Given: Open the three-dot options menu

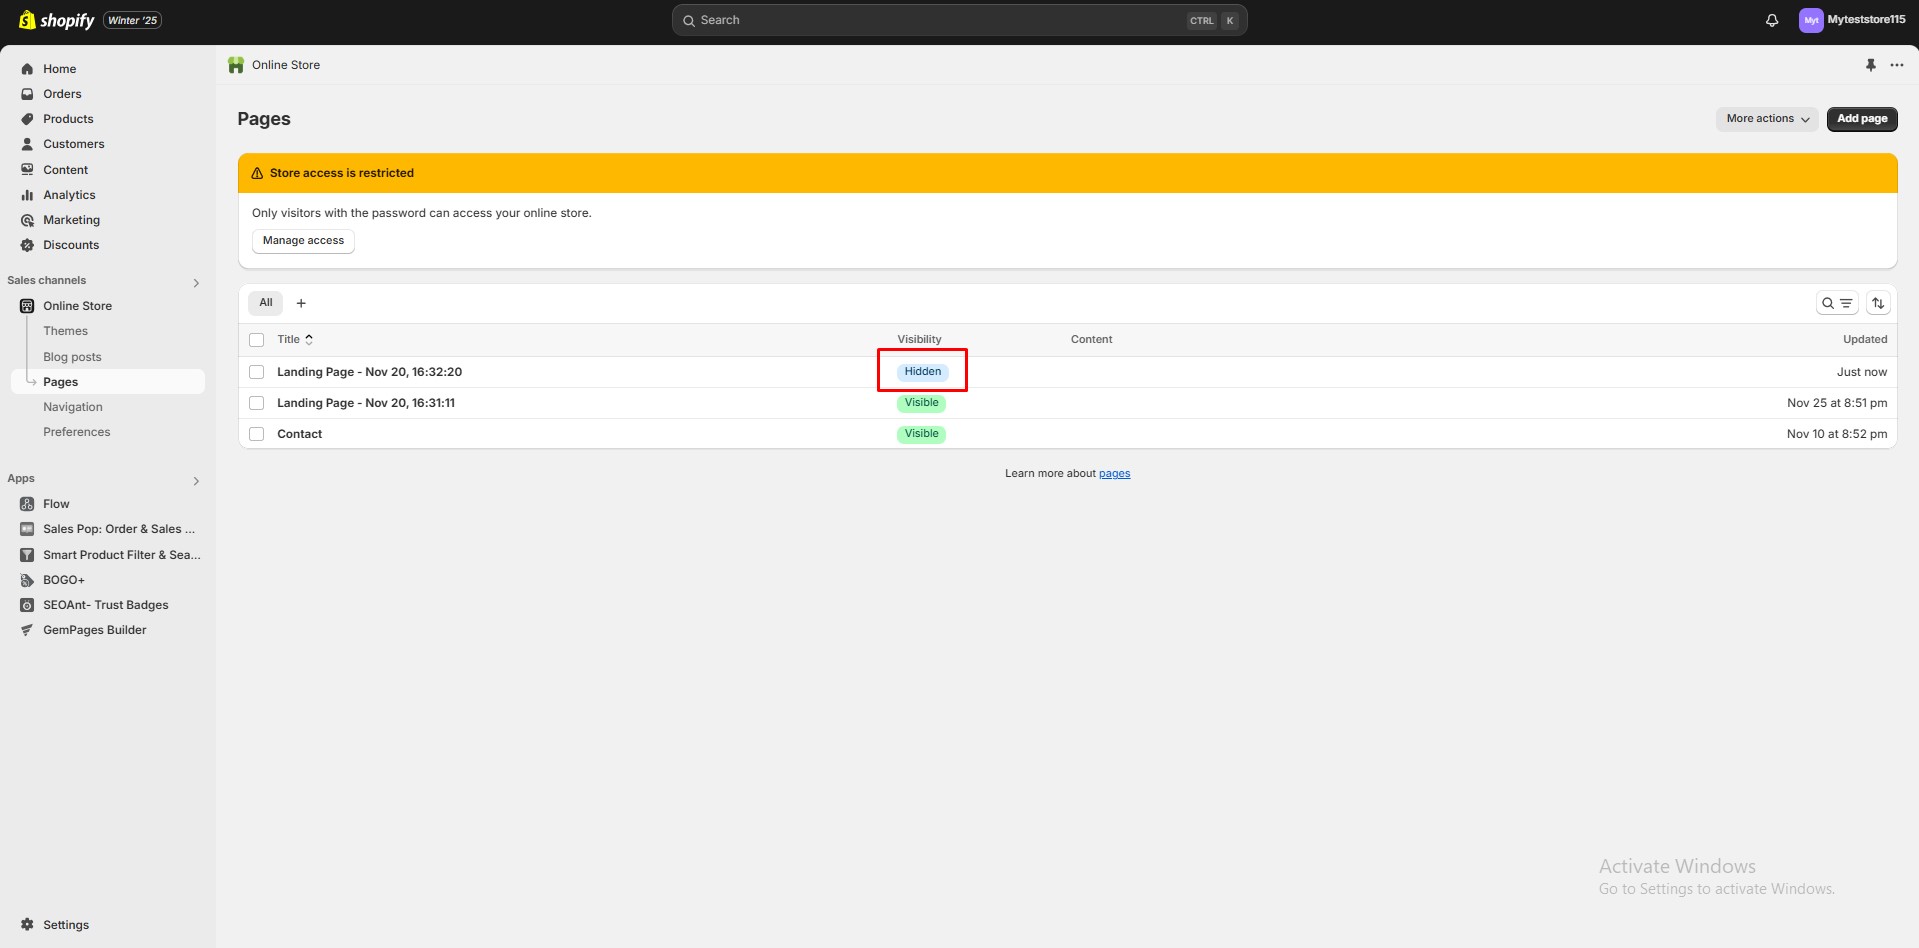Looking at the screenshot, I should pyautogui.click(x=1896, y=65).
